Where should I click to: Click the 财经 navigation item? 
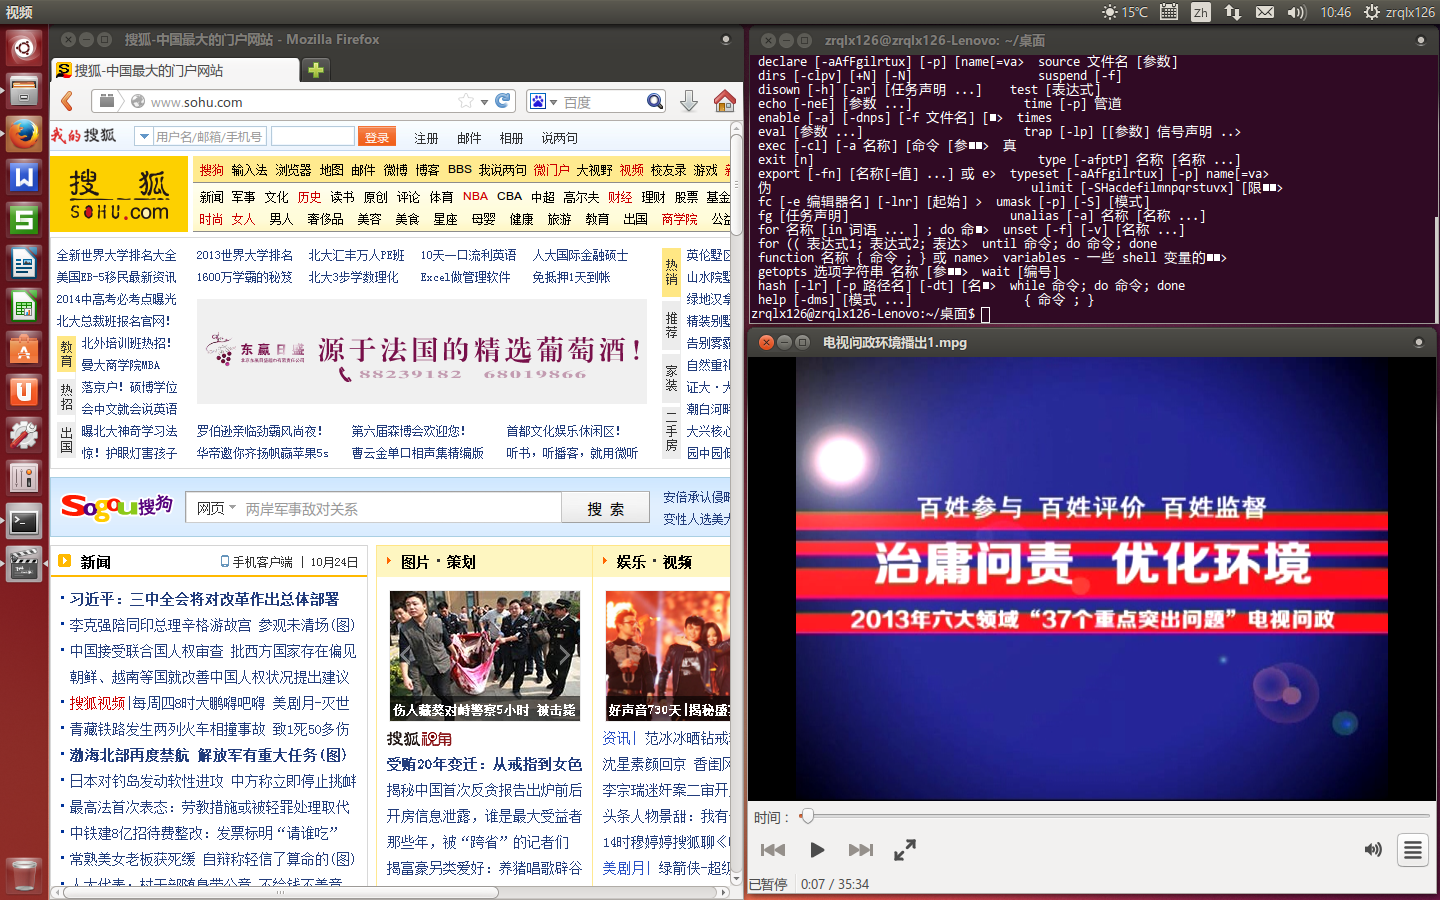click(x=620, y=197)
